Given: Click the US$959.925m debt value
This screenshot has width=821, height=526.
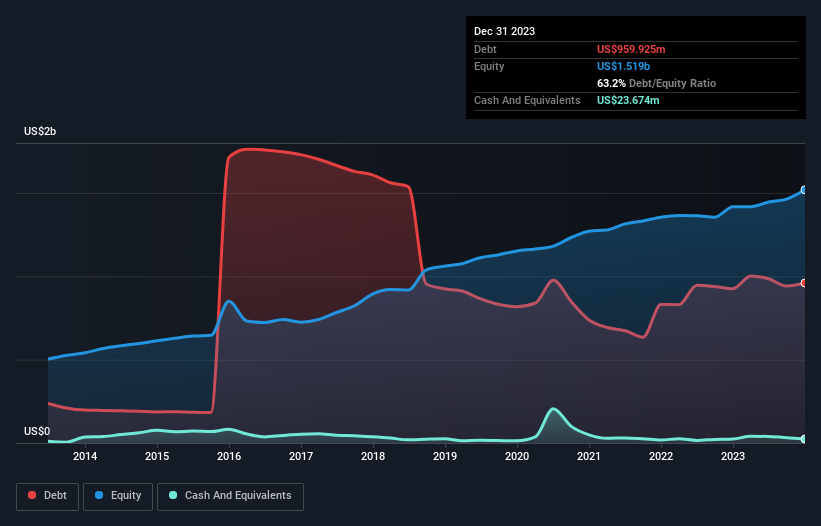Looking at the screenshot, I should point(631,49).
